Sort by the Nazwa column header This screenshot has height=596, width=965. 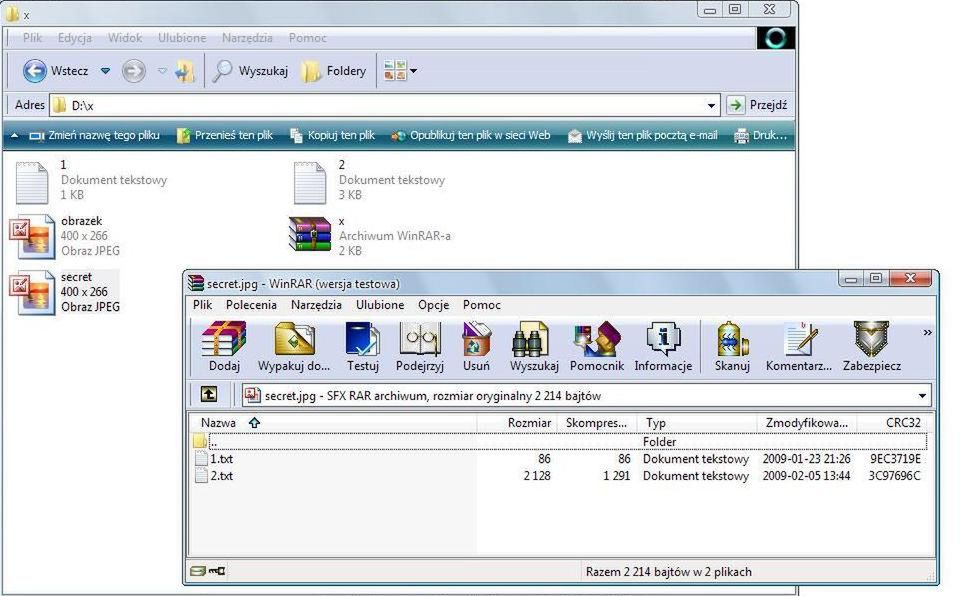332,422
